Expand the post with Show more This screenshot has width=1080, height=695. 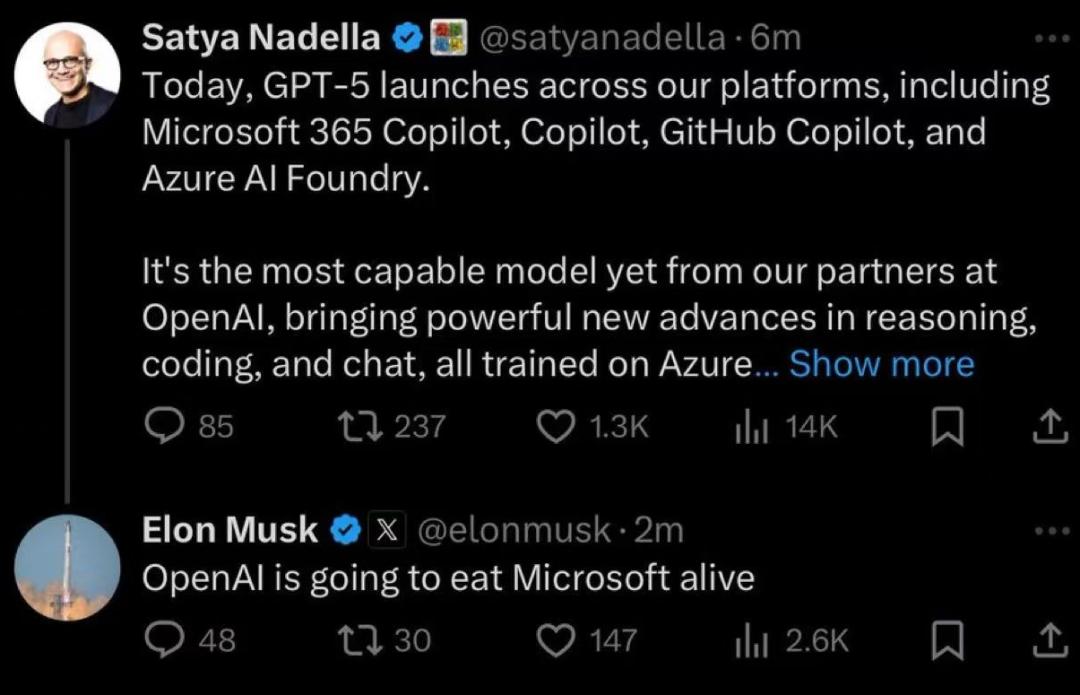click(x=881, y=365)
